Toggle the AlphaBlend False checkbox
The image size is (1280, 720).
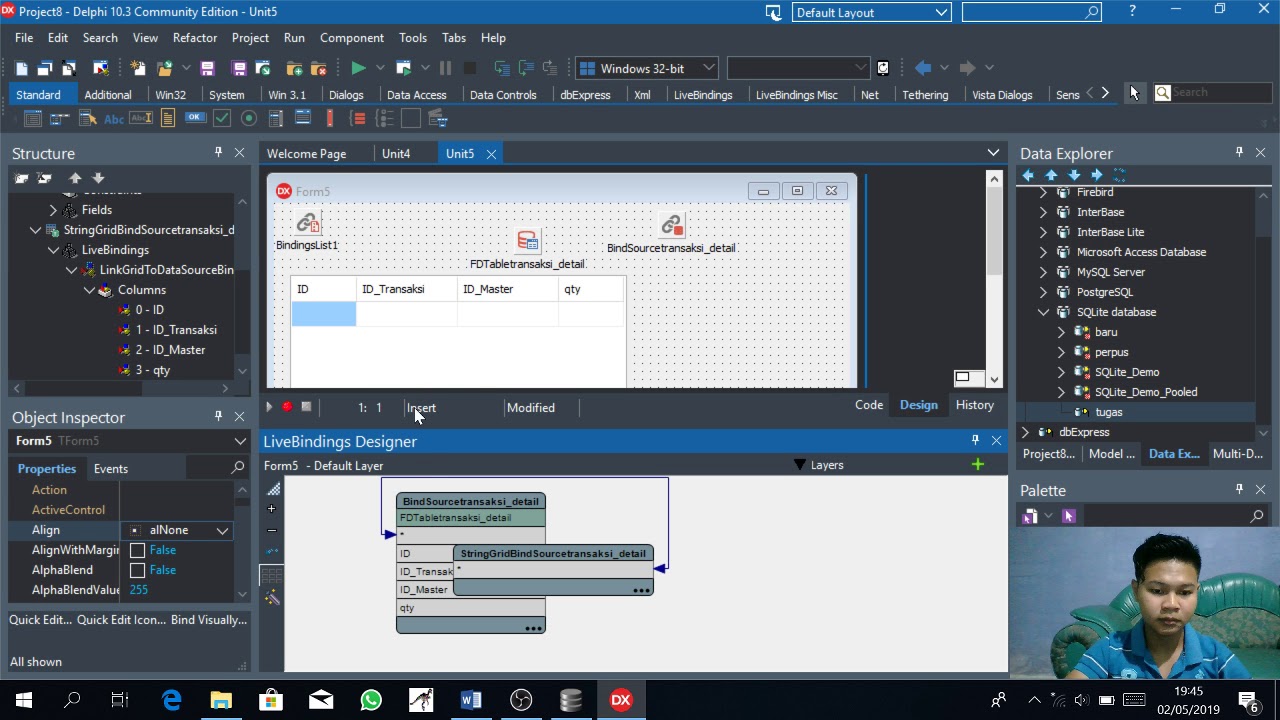pyautogui.click(x=138, y=570)
